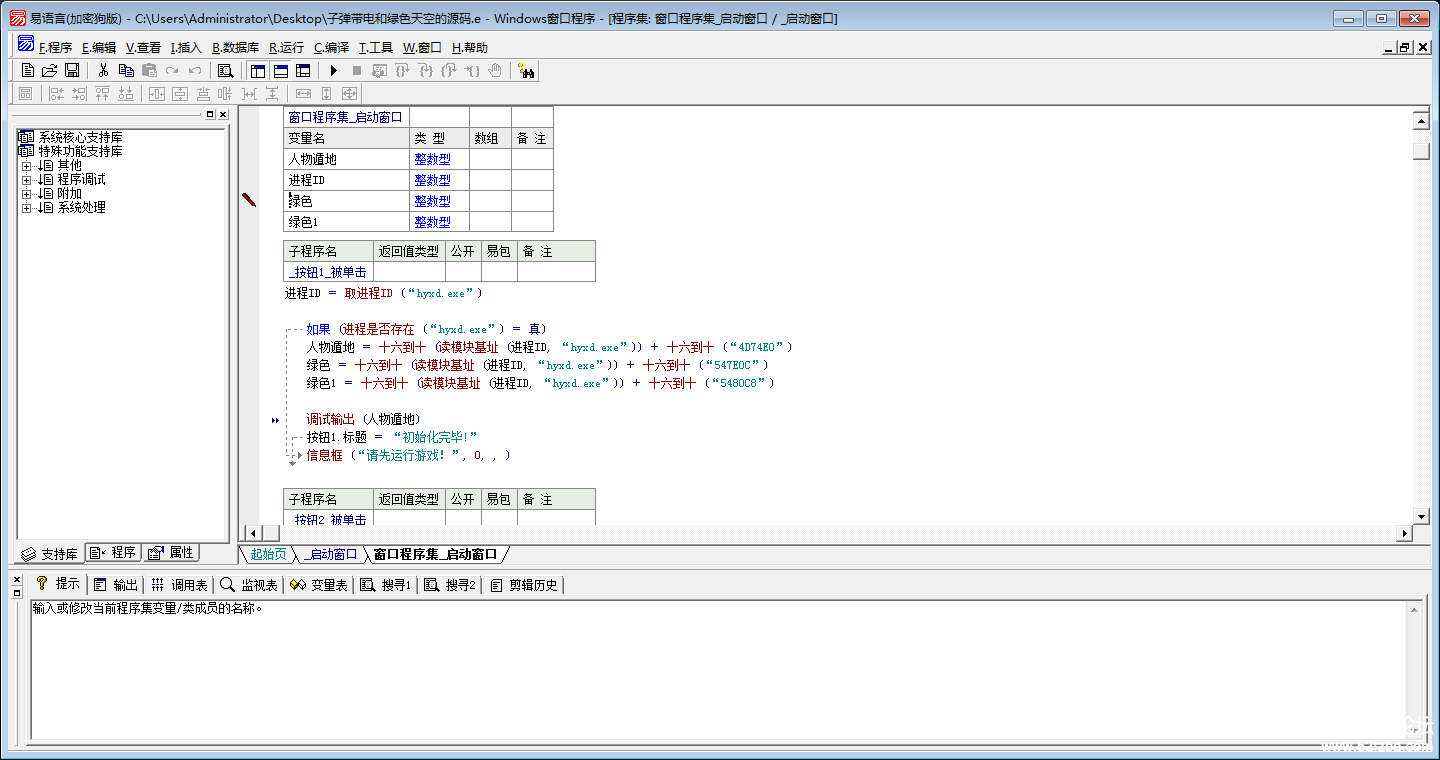Click the redo arrow toolbar icon
Screen dimensions: 1440x760
tap(172, 70)
